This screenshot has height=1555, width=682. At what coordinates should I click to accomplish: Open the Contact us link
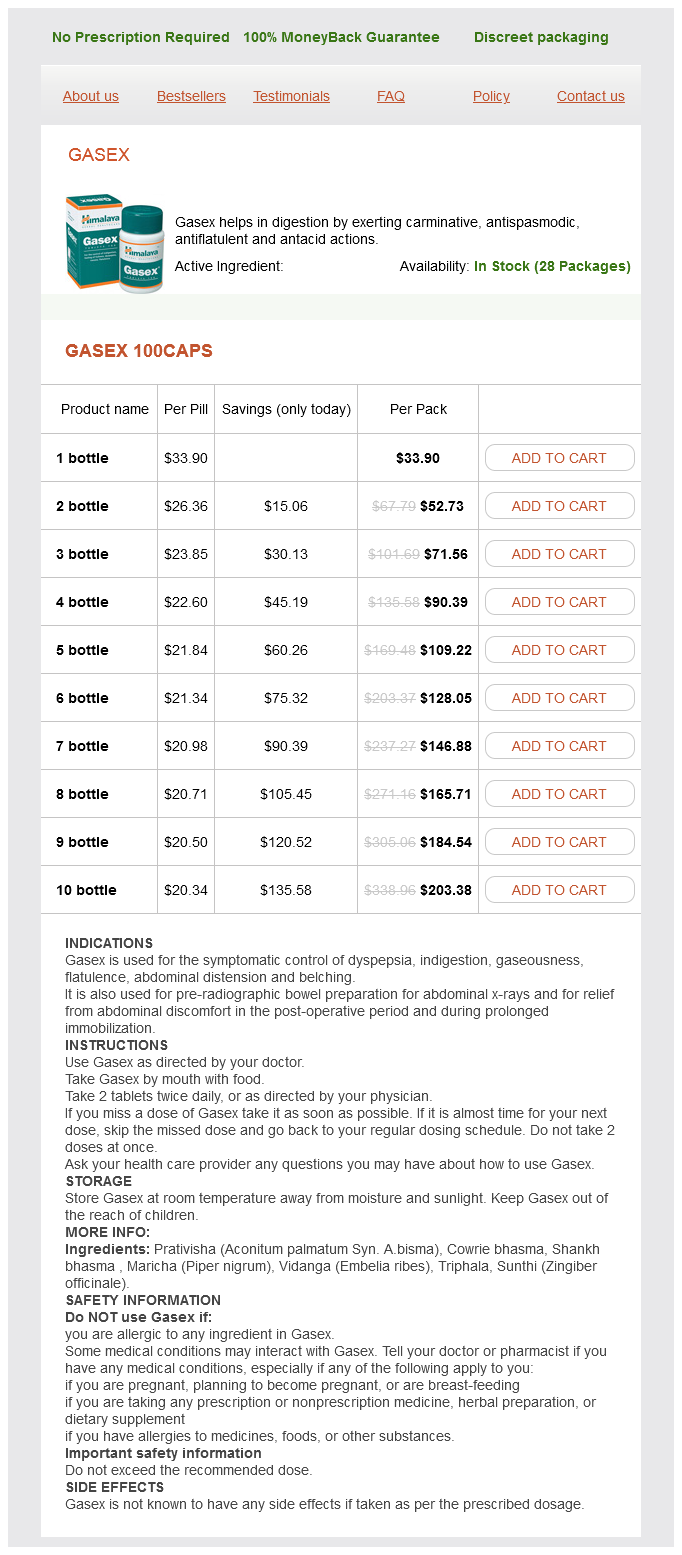591,96
